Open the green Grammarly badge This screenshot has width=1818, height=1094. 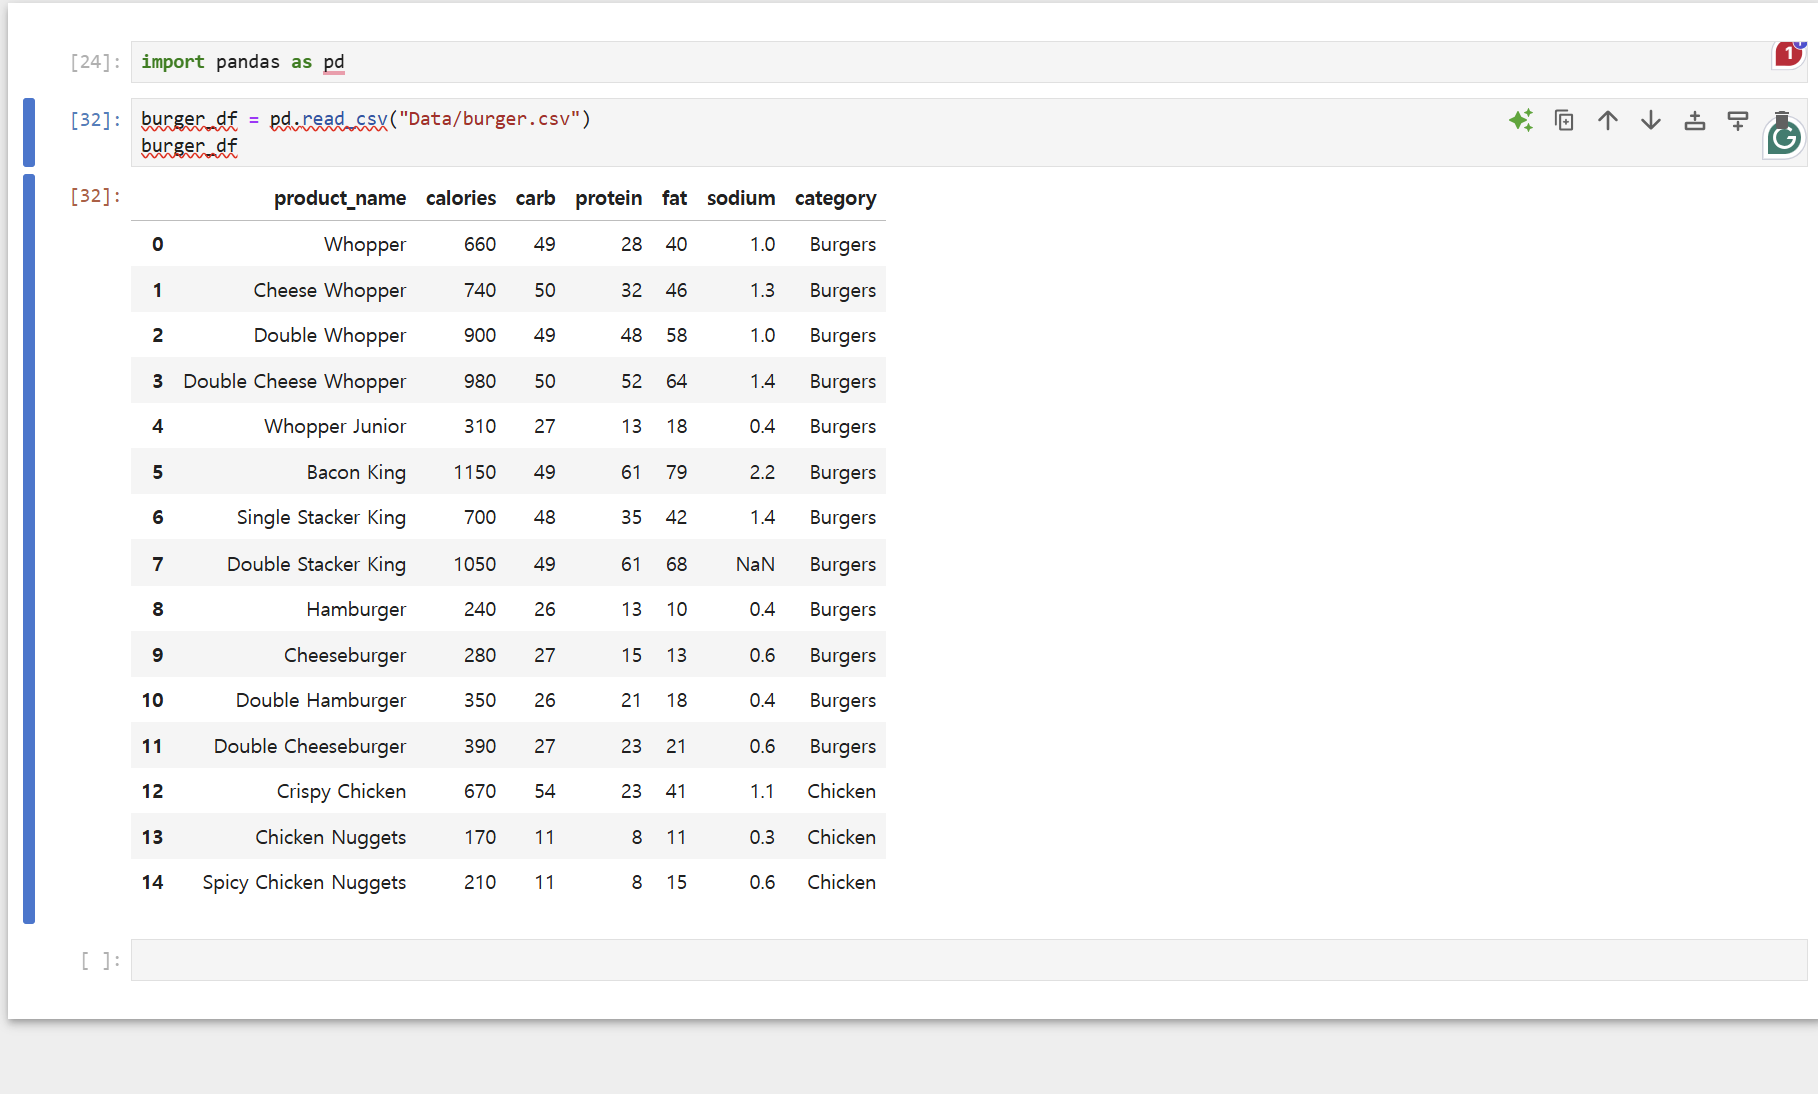click(x=1784, y=139)
